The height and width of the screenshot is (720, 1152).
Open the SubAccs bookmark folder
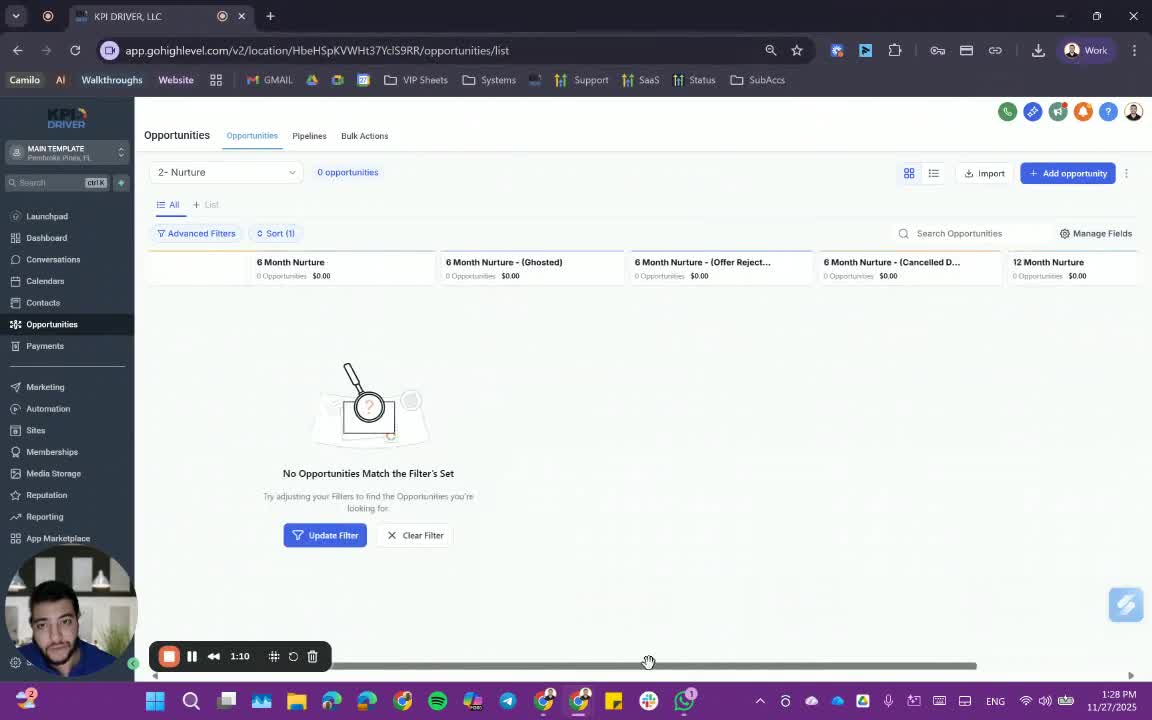[757, 80]
